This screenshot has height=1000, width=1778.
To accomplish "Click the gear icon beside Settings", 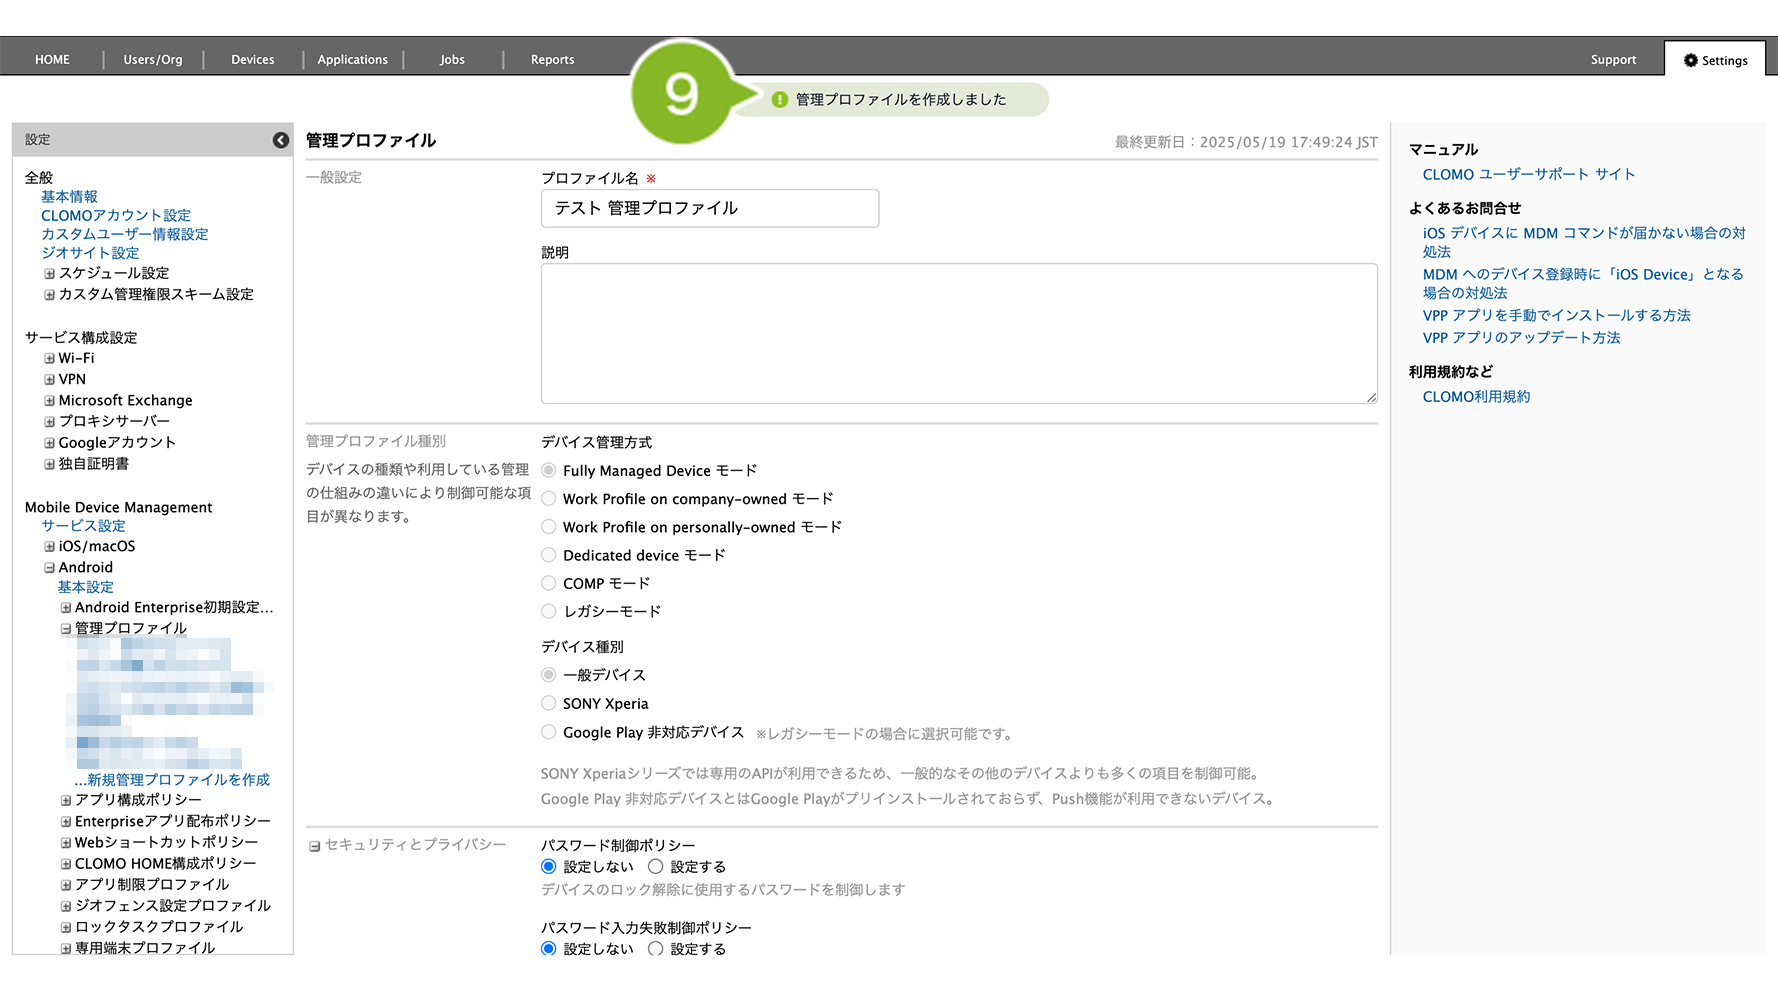I will [1691, 60].
